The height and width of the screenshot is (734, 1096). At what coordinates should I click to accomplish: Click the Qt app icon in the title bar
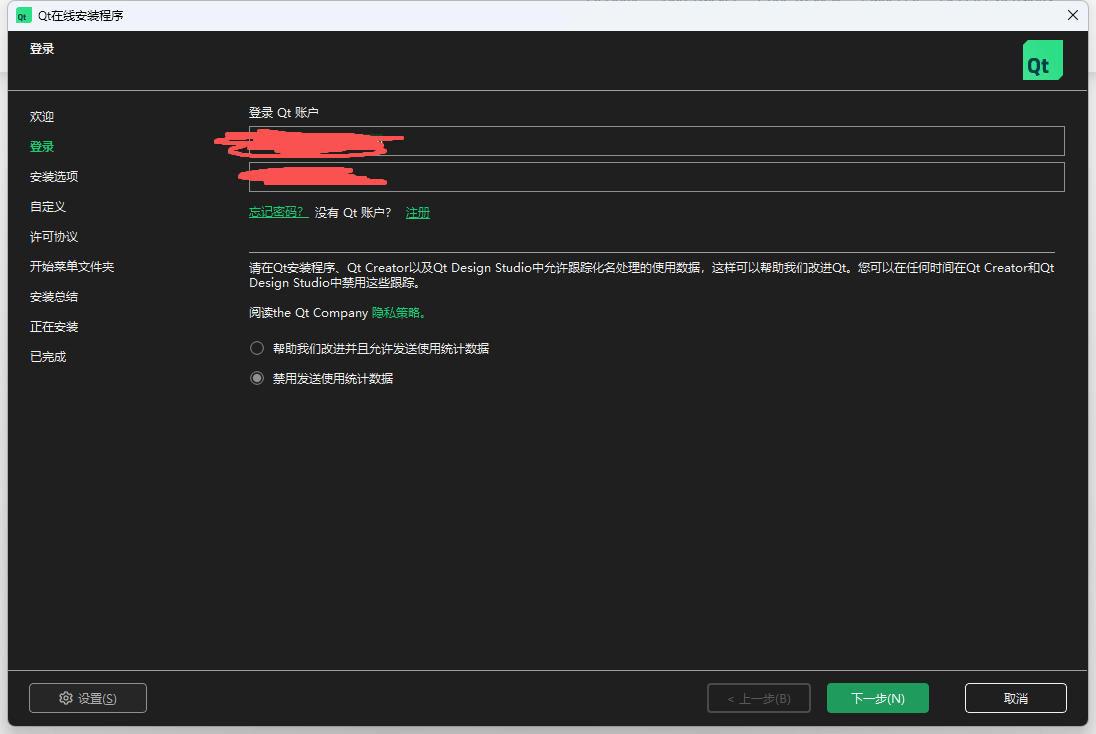coord(23,15)
